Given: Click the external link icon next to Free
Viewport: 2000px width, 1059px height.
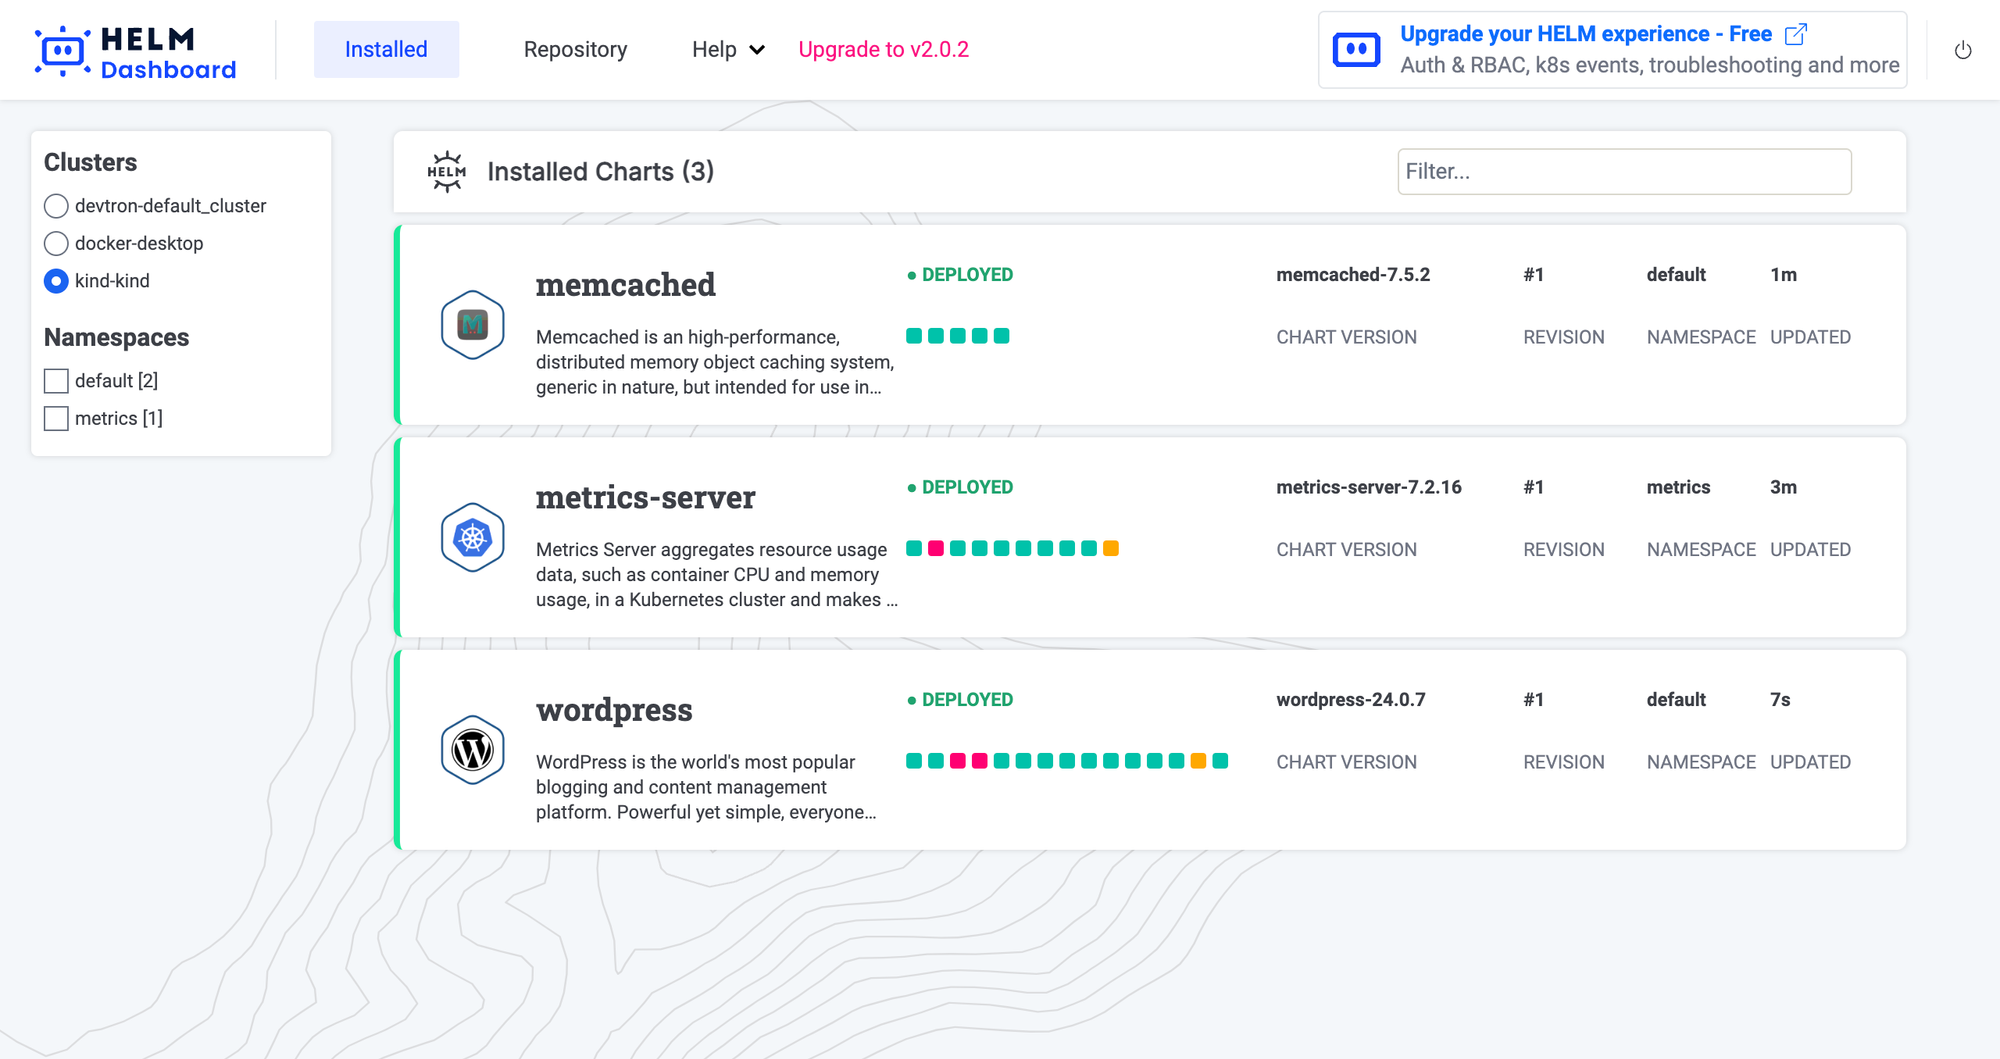Looking at the screenshot, I should [x=1796, y=34].
